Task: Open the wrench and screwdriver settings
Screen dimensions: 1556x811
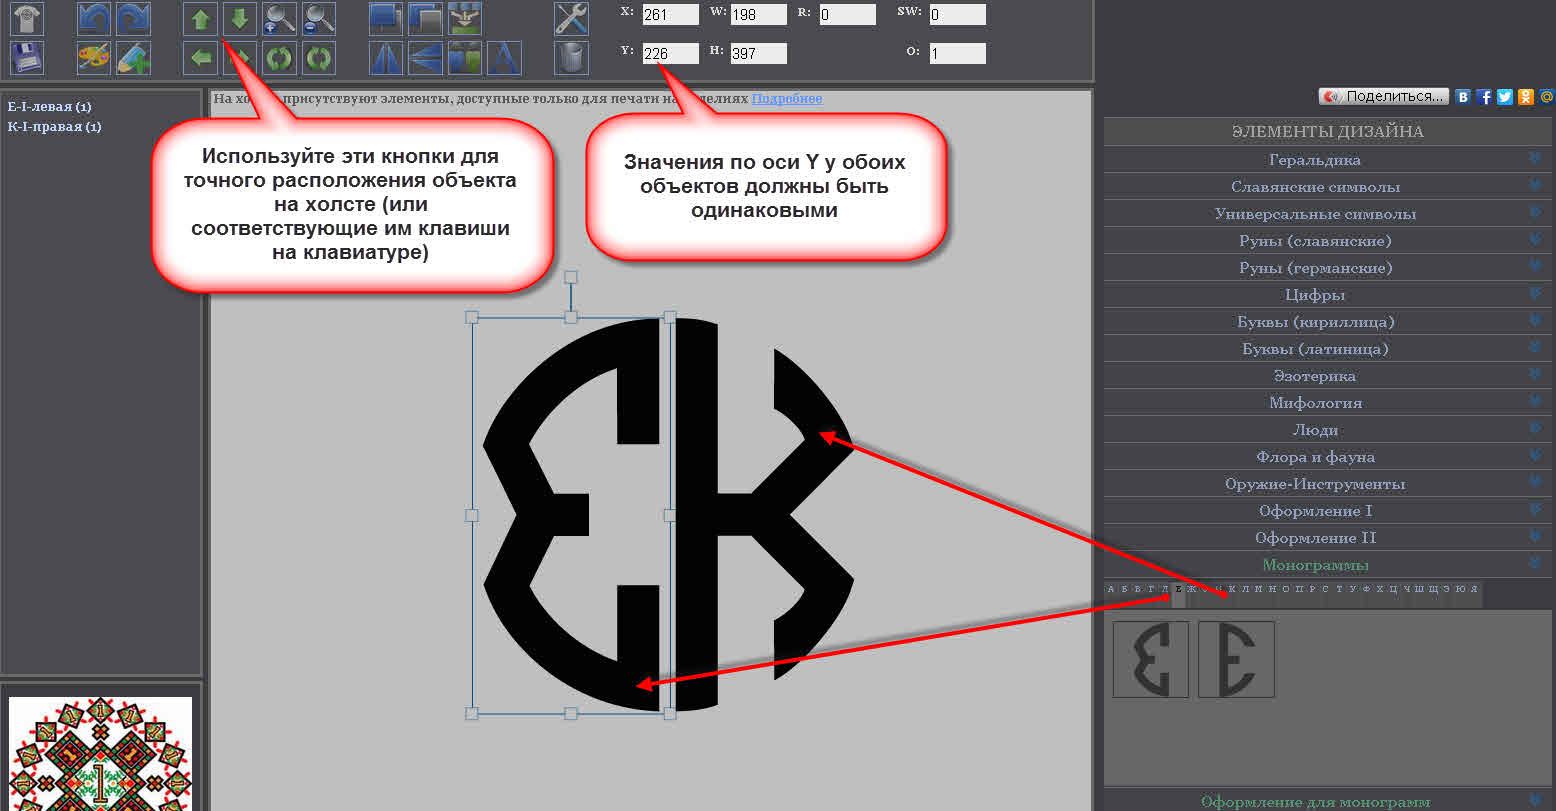Action: click(x=571, y=19)
